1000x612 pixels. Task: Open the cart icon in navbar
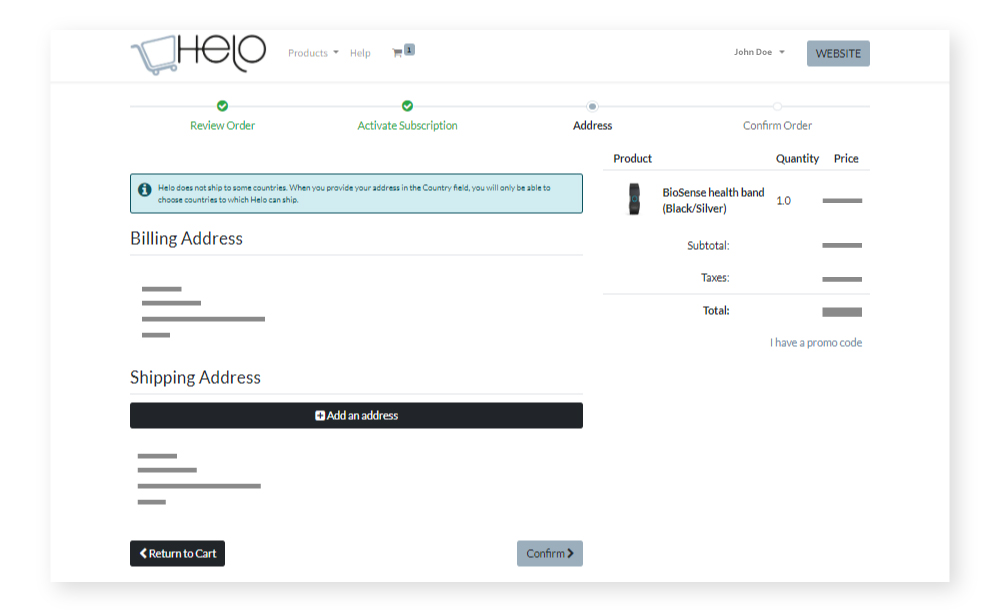click(x=397, y=53)
